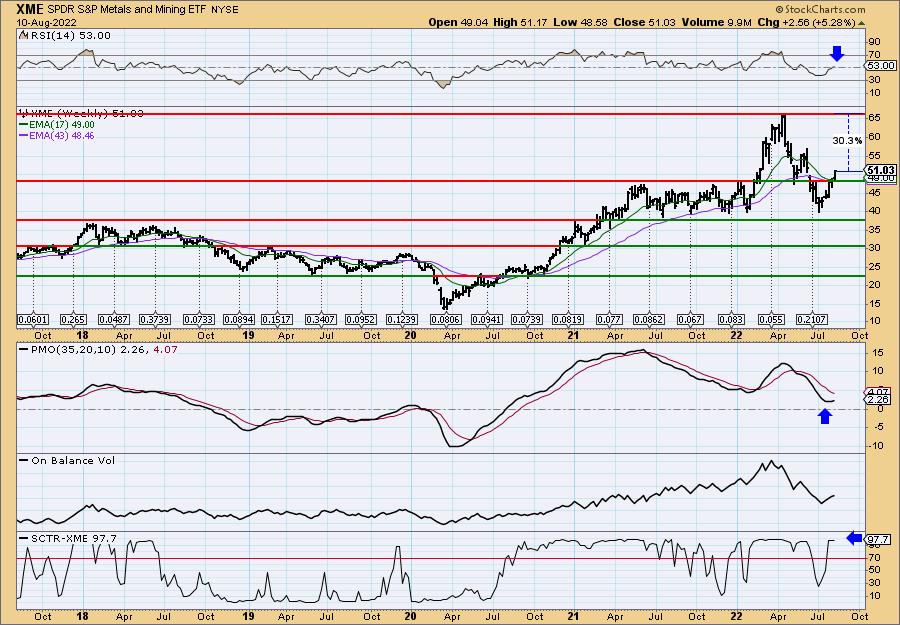
Task: Select the 0.0941 value box
Action: [x=487, y=320]
